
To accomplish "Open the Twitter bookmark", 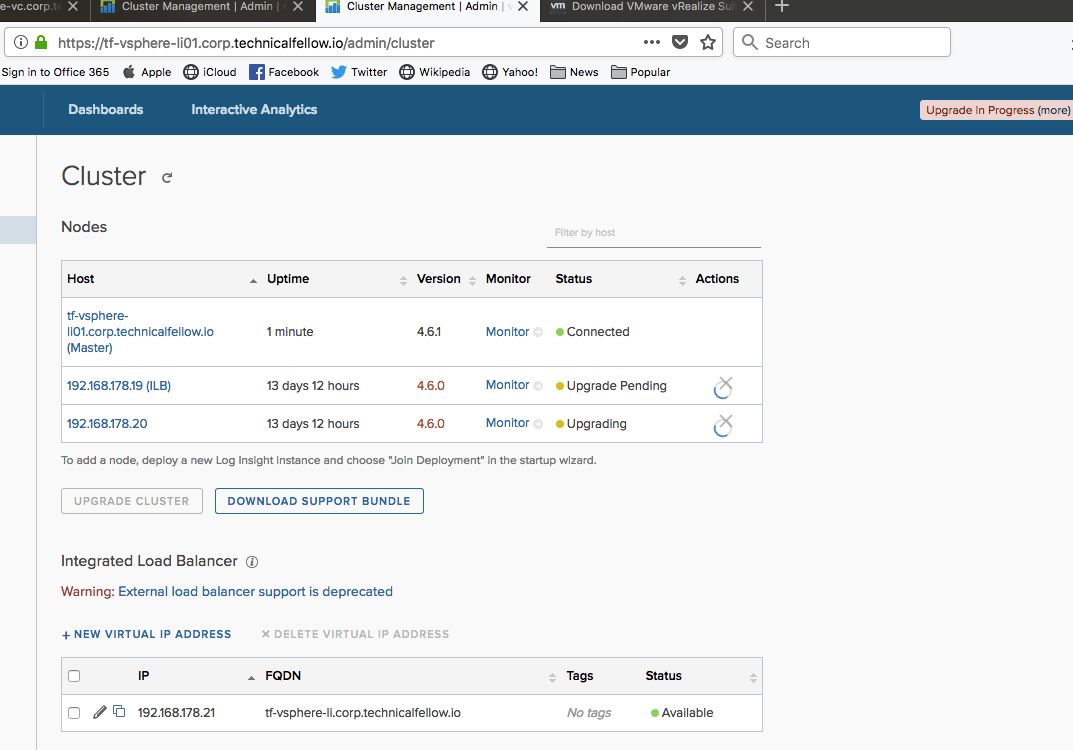I will pyautogui.click(x=359, y=72).
